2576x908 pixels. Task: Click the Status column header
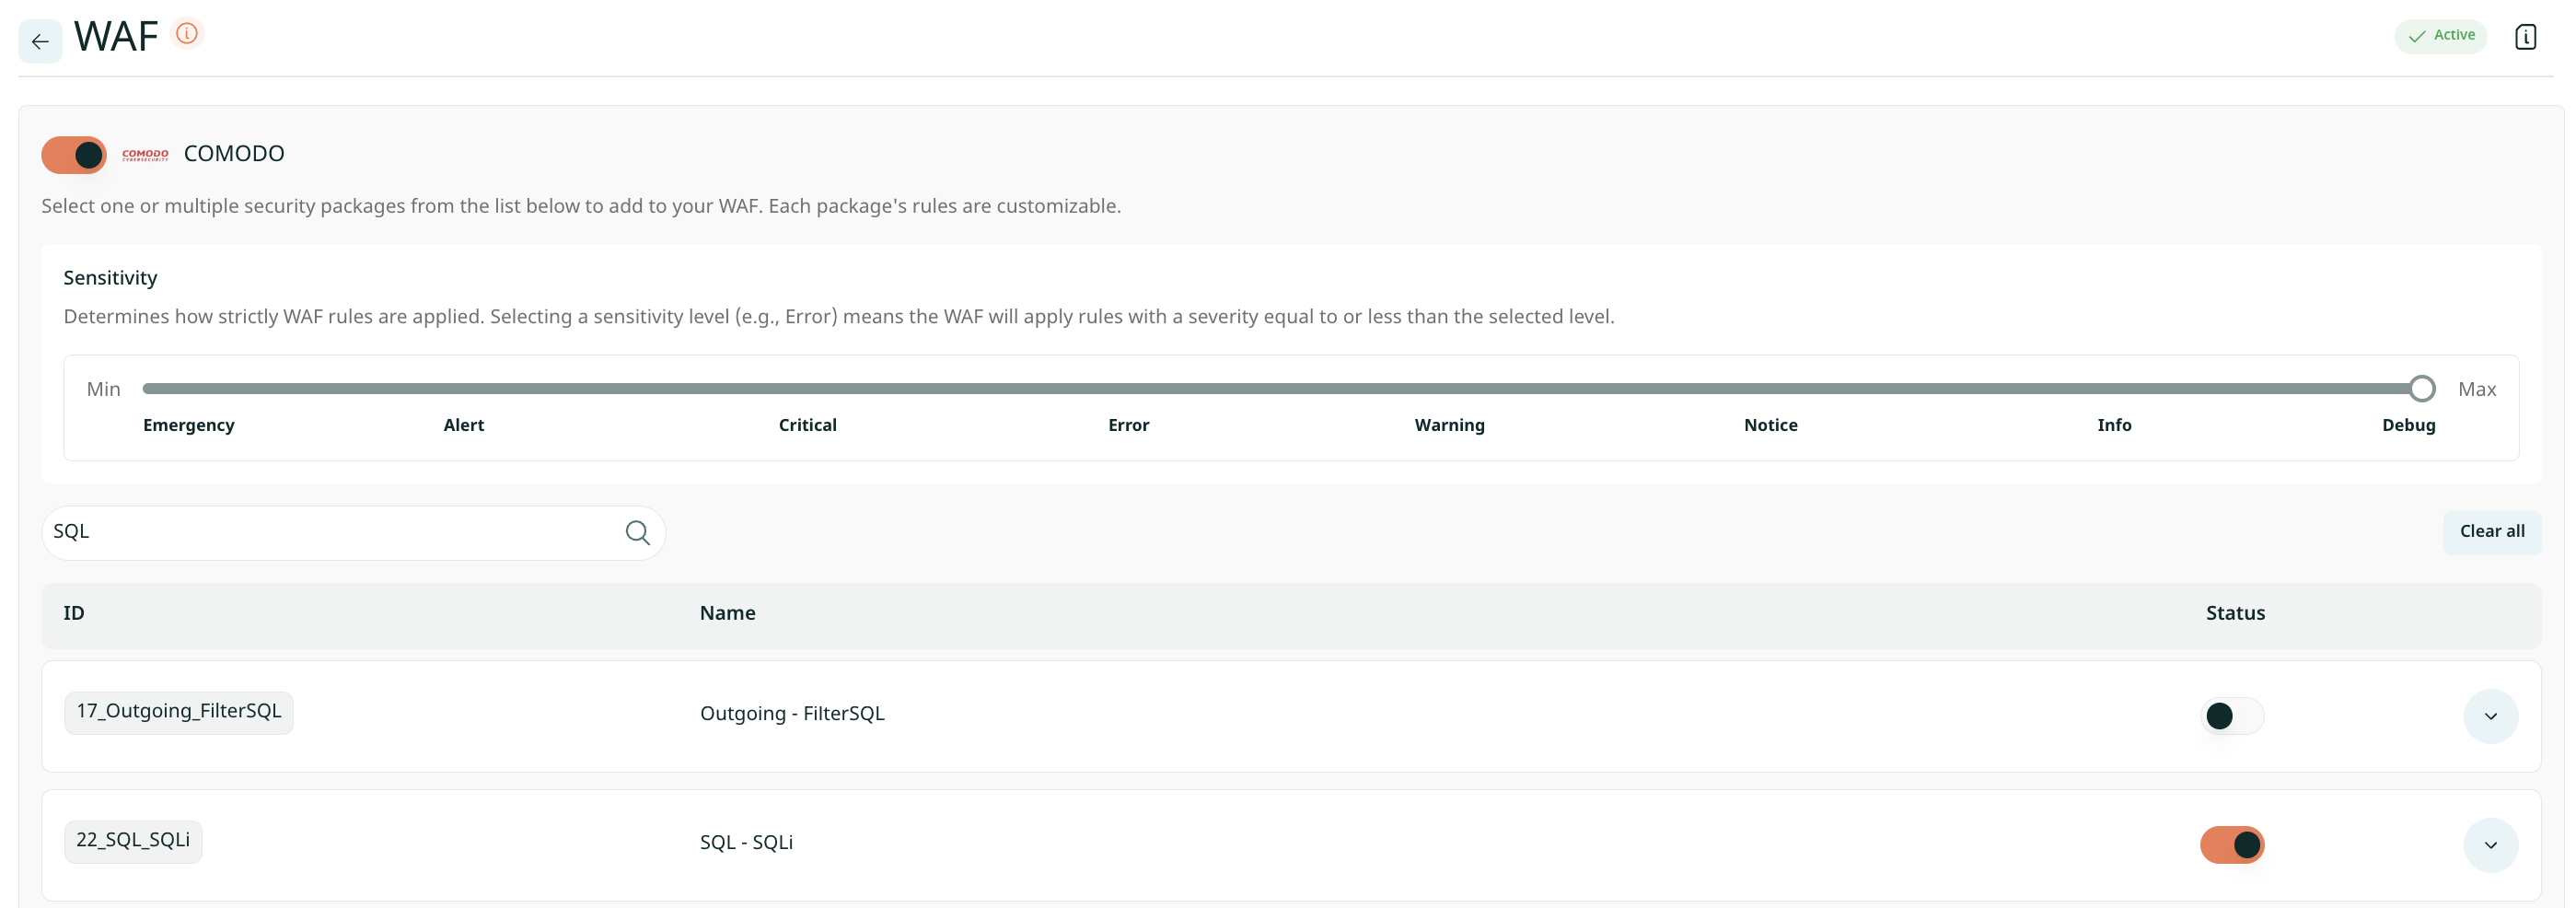[2235, 613]
